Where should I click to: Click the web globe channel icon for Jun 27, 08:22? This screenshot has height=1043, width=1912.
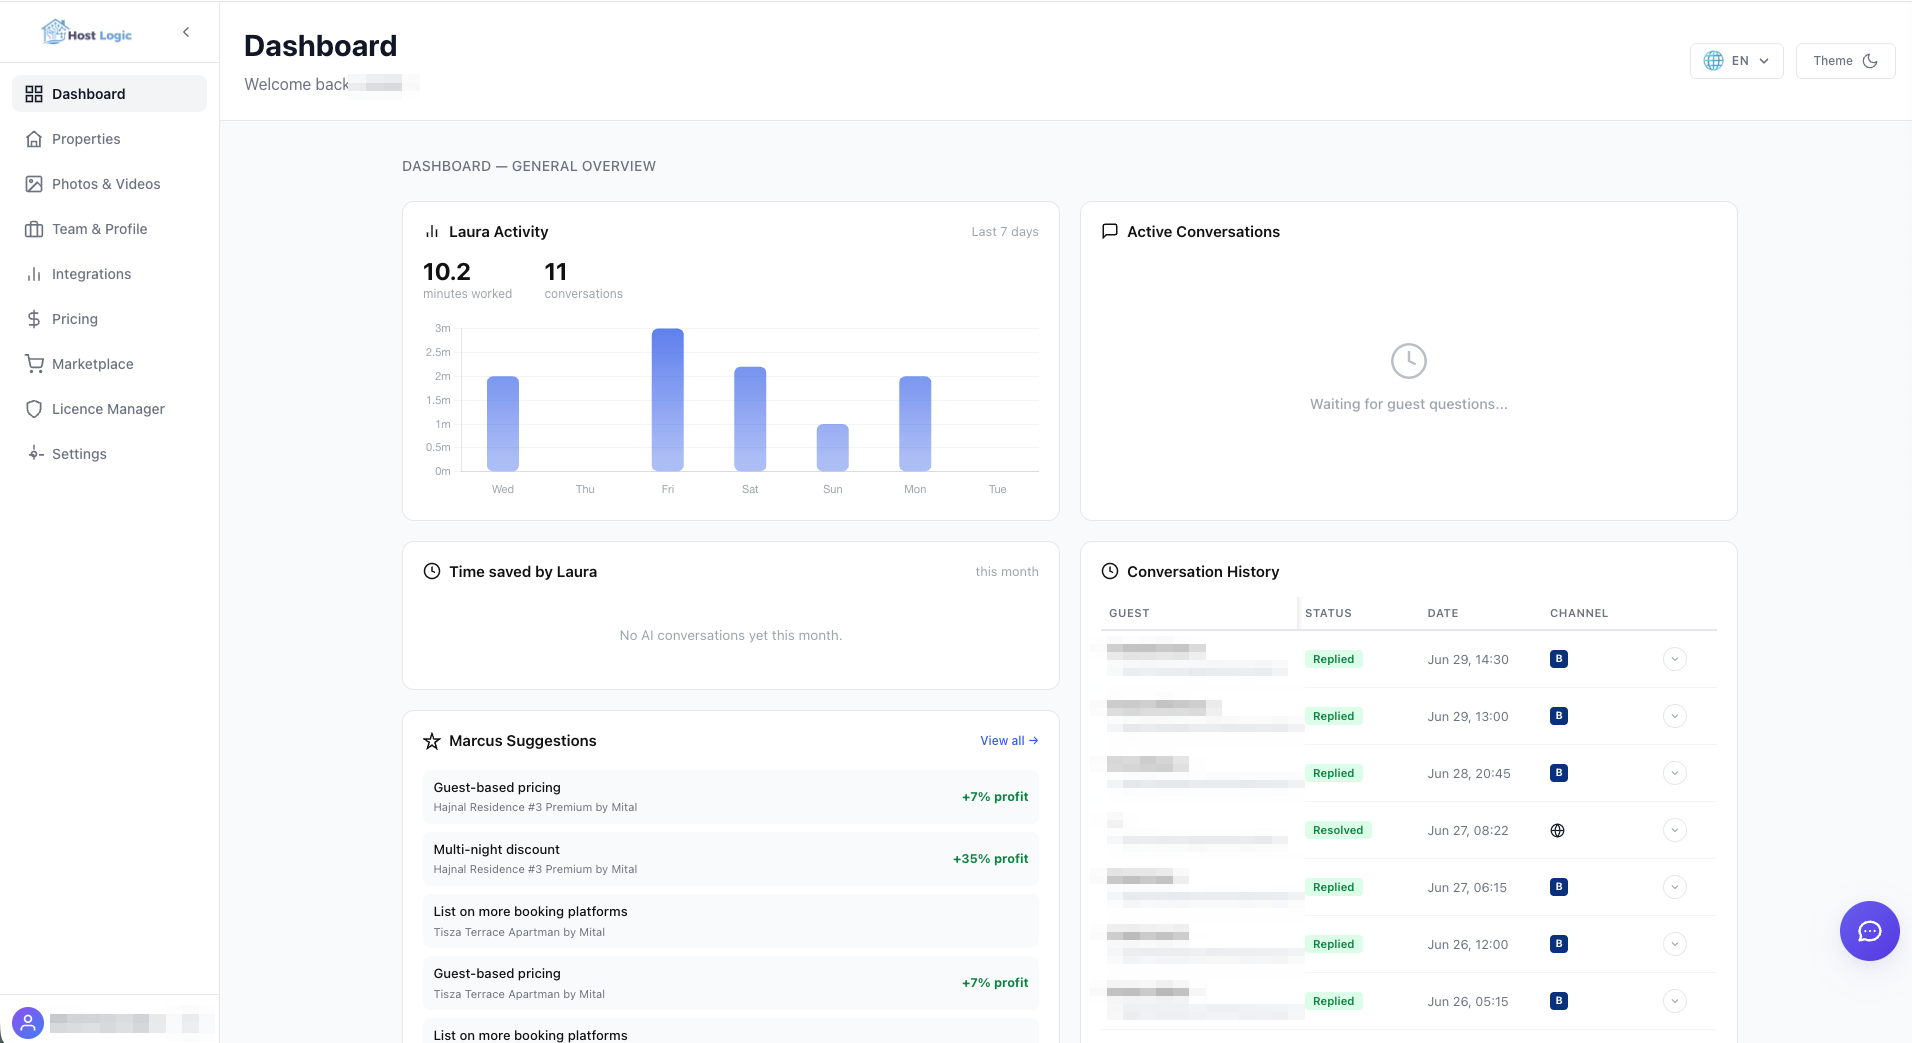point(1557,830)
